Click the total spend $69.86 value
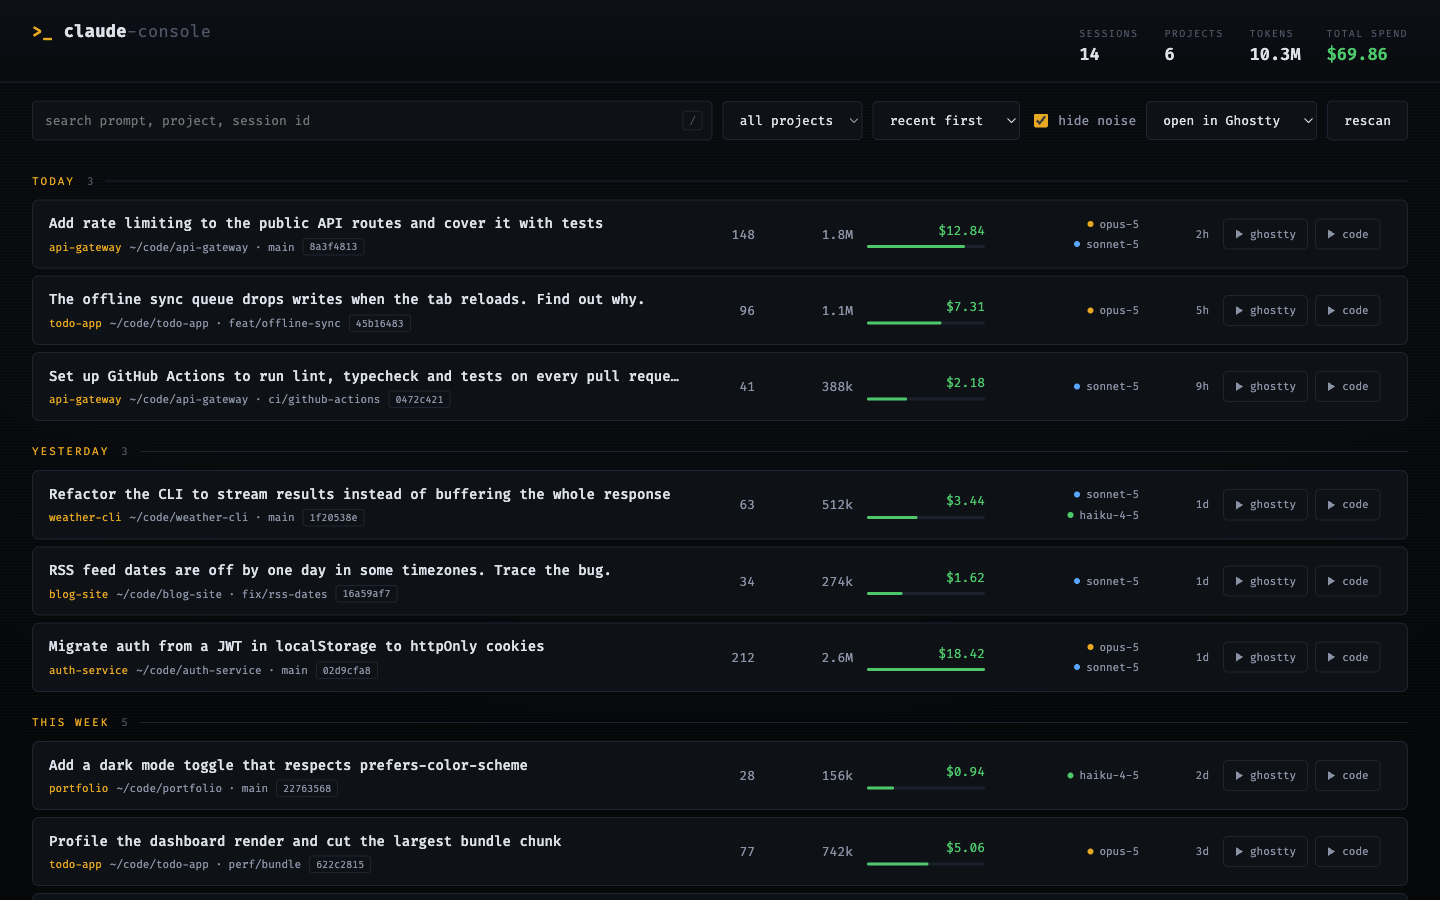 [x=1357, y=54]
